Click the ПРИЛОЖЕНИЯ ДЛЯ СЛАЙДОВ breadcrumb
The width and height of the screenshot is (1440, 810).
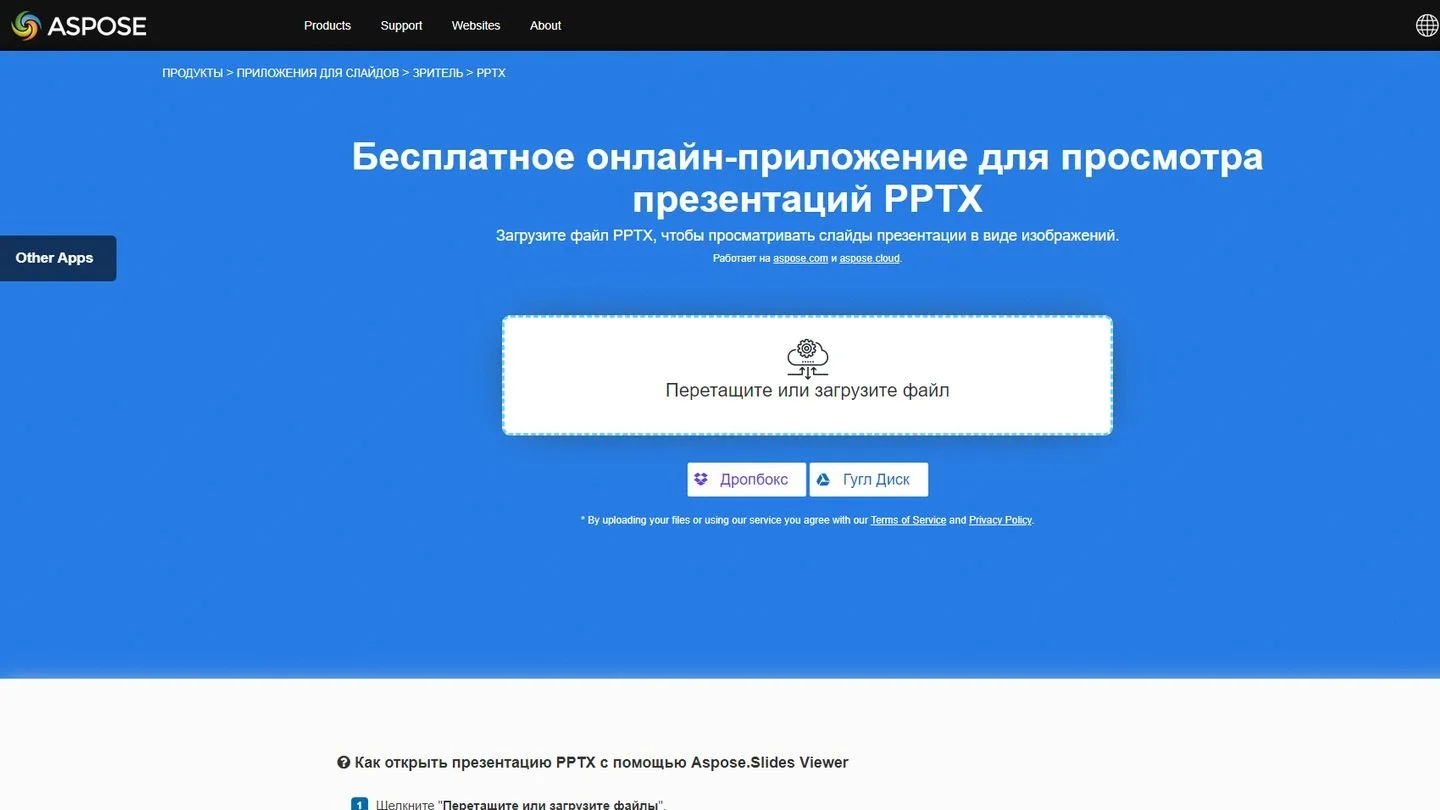318,73
